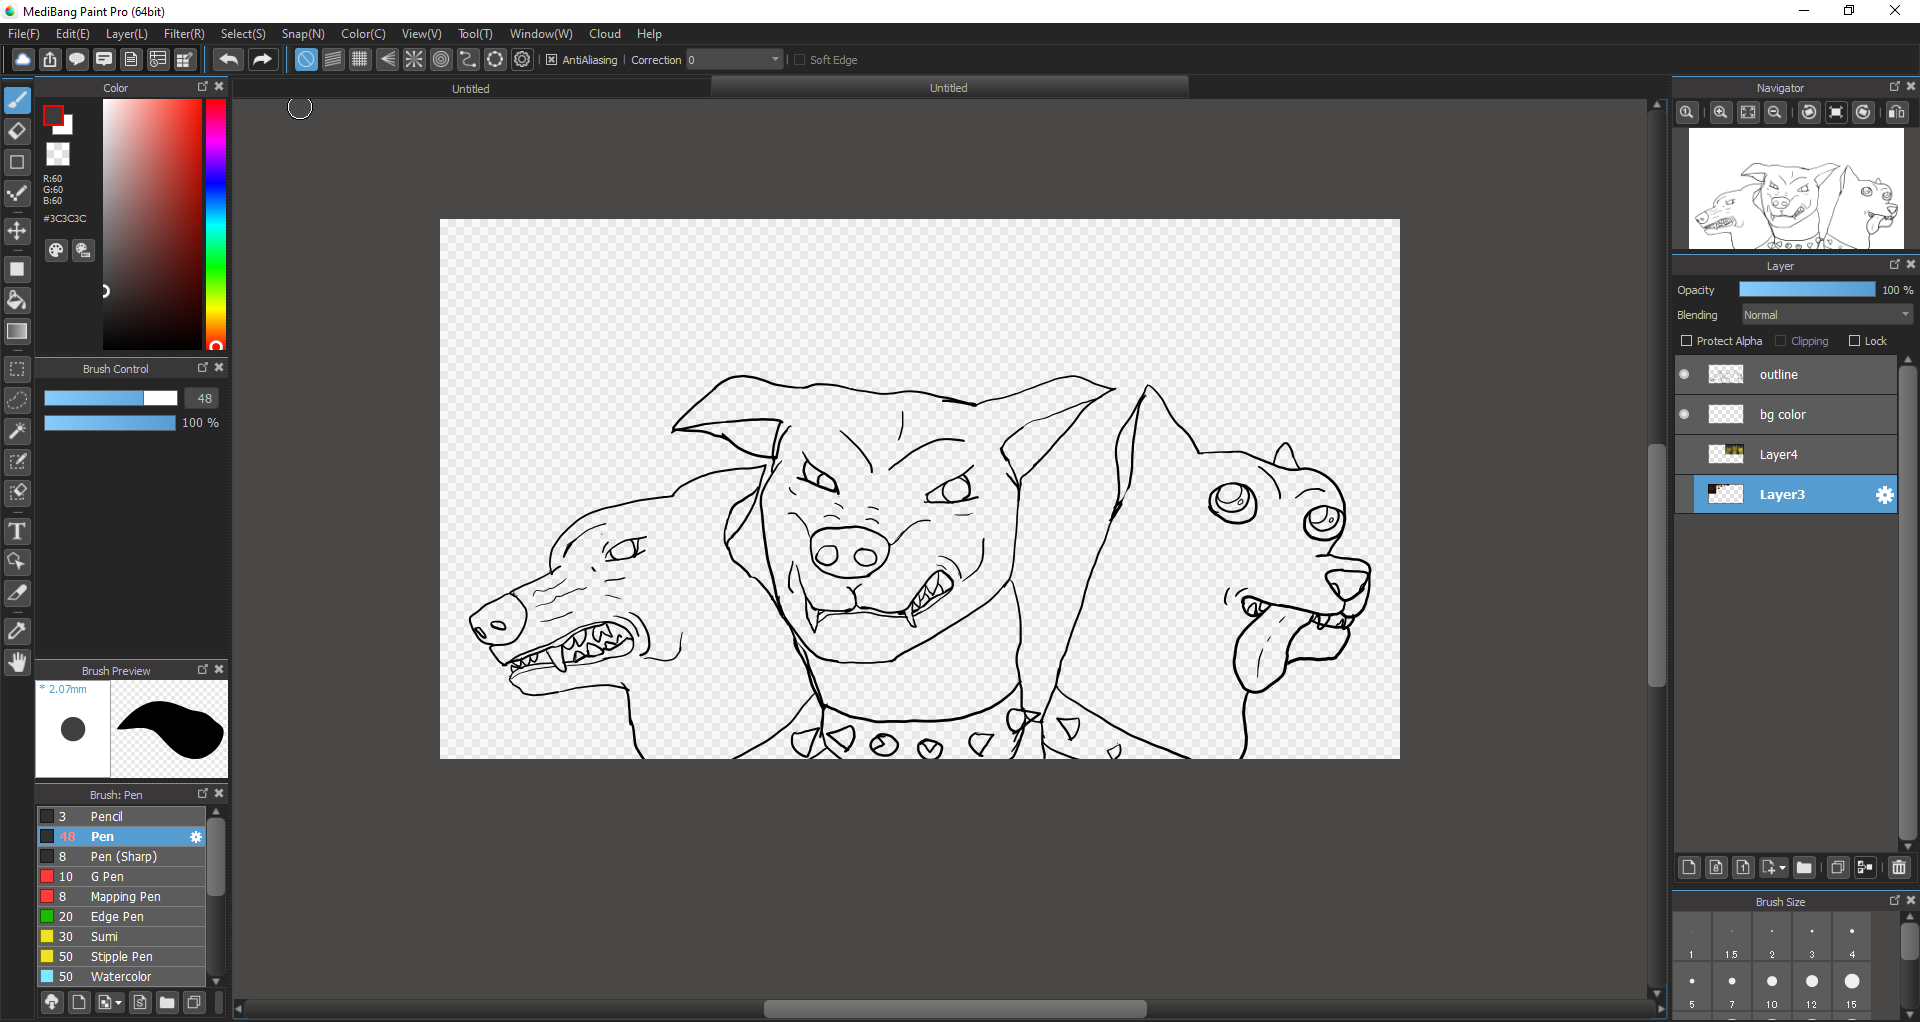Click the brush size slider in Brush Control
This screenshot has width=1920, height=1022.
[x=110, y=398]
